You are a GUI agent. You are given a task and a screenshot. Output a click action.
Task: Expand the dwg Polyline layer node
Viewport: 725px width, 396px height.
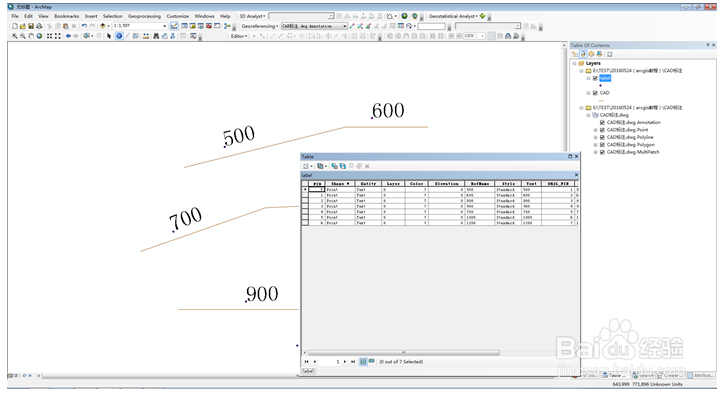point(596,137)
